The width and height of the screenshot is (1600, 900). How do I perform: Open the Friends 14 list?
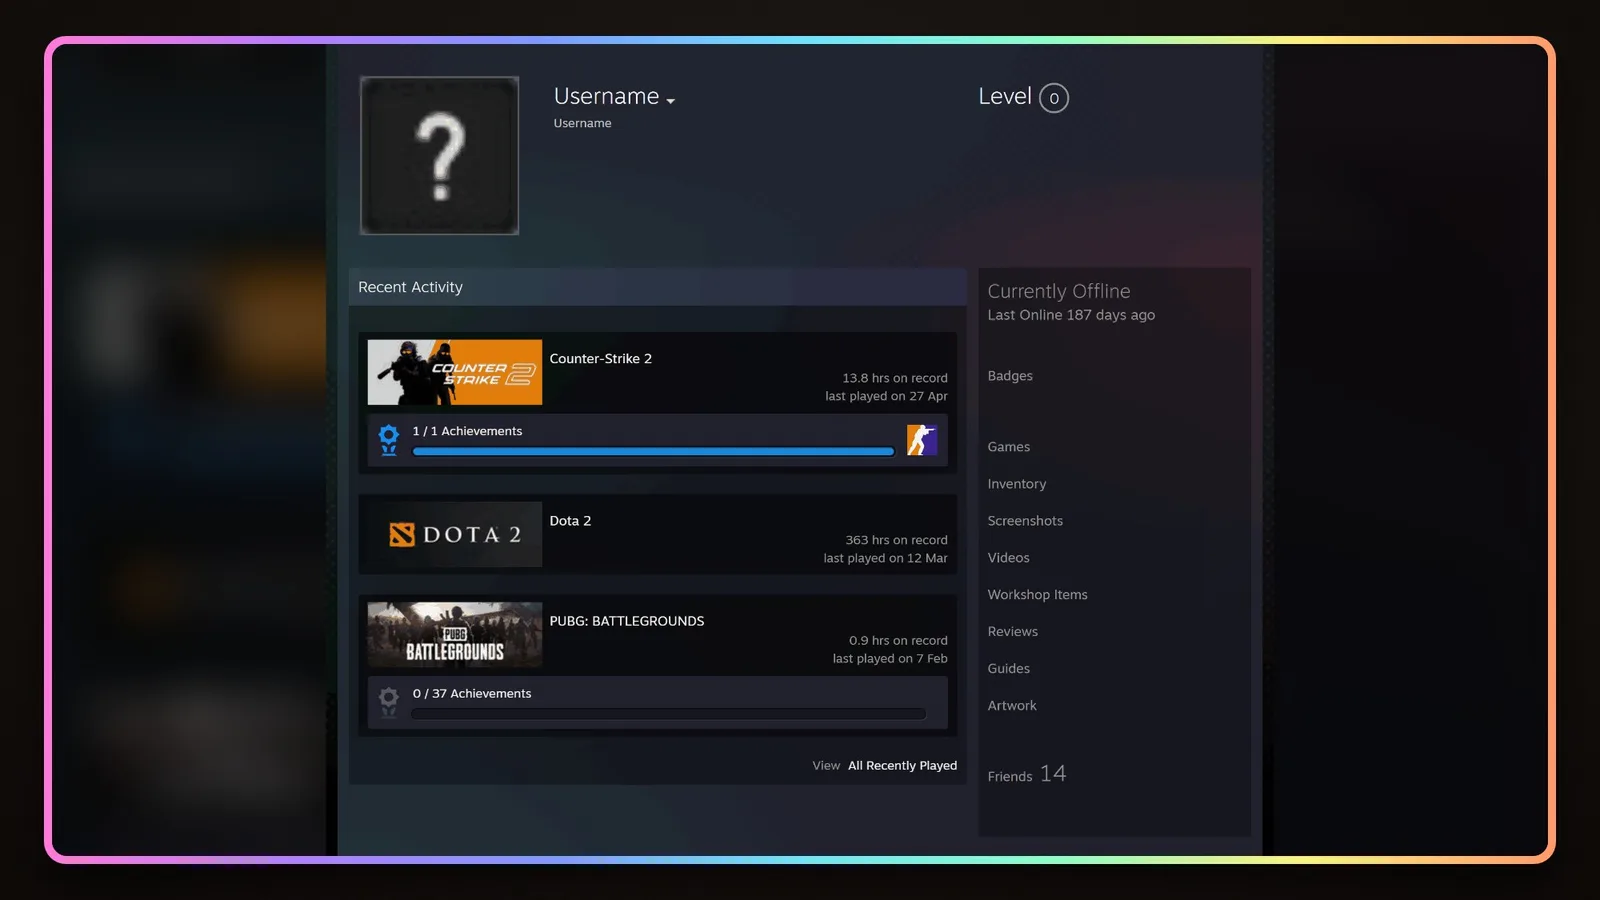[1027, 774]
